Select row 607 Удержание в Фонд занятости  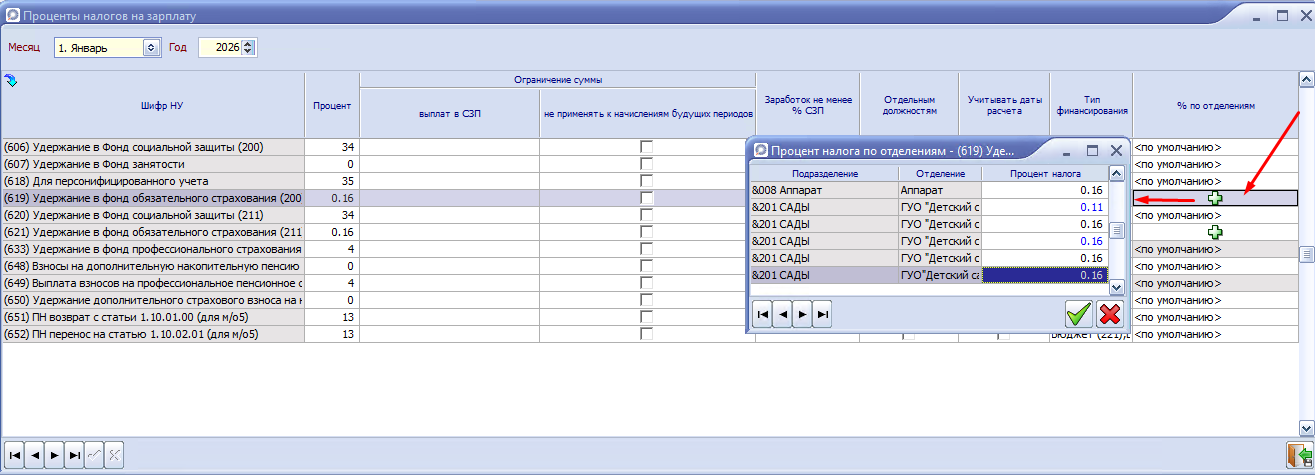(153, 164)
